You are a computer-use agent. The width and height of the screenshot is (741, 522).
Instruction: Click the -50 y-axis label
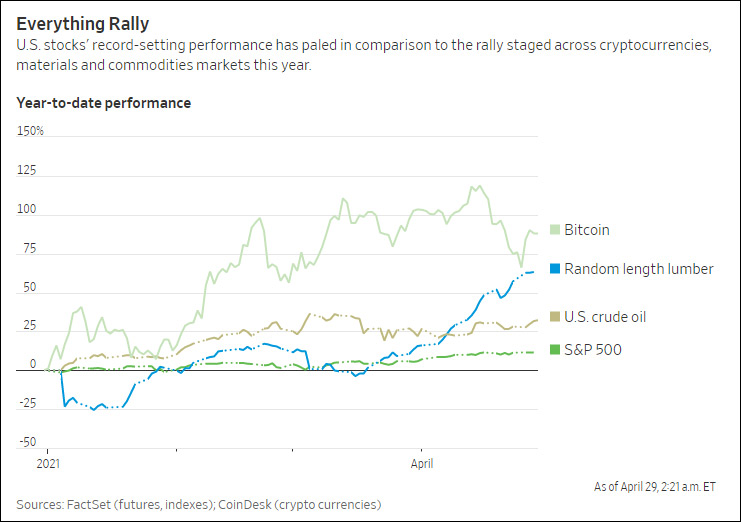tap(27, 442)
